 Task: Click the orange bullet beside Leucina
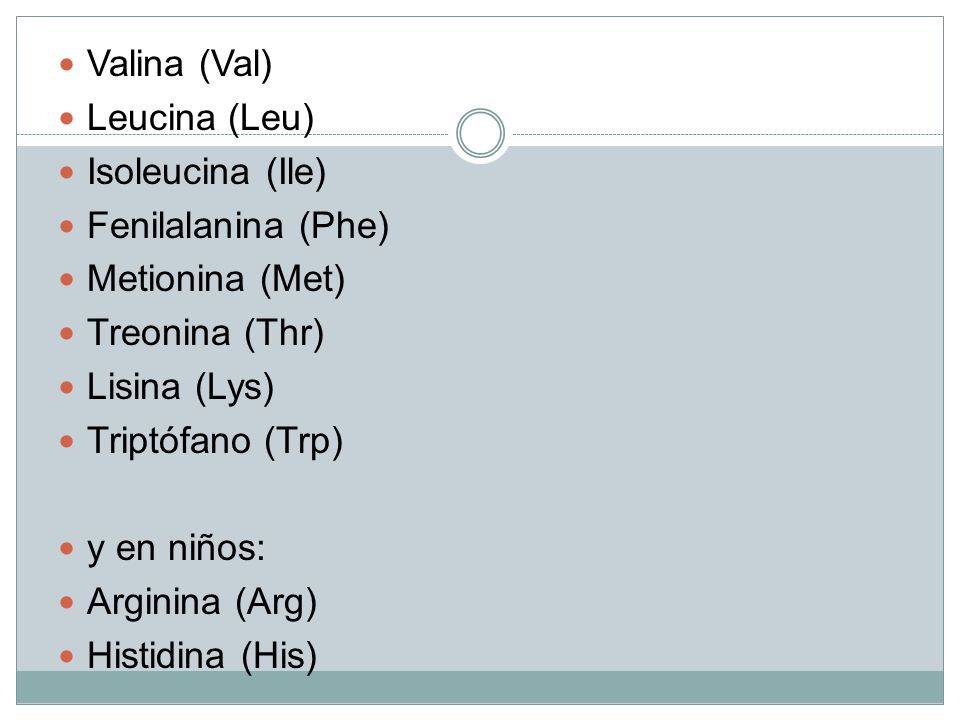click(67, 118)
